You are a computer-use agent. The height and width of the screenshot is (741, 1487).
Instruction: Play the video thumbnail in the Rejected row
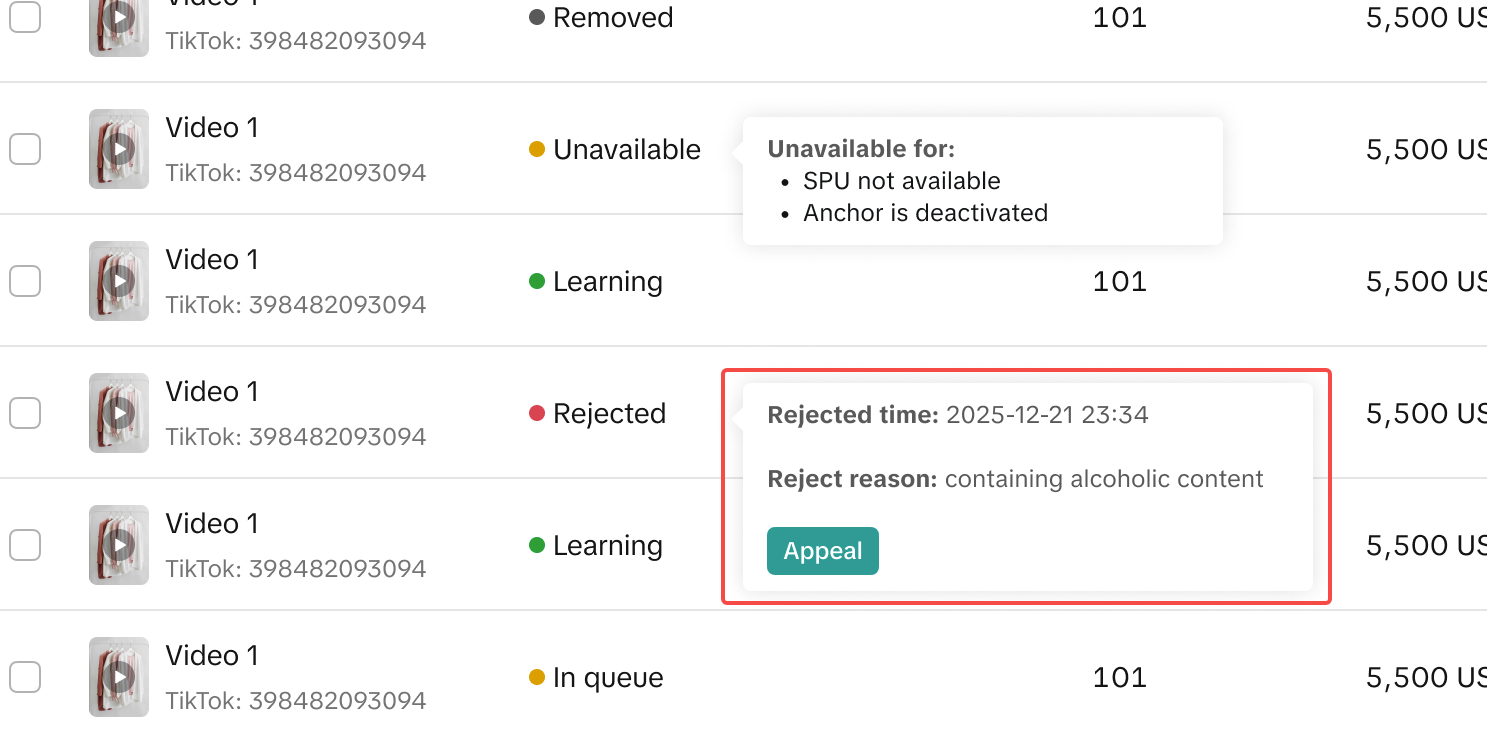(x=119, y=413)
